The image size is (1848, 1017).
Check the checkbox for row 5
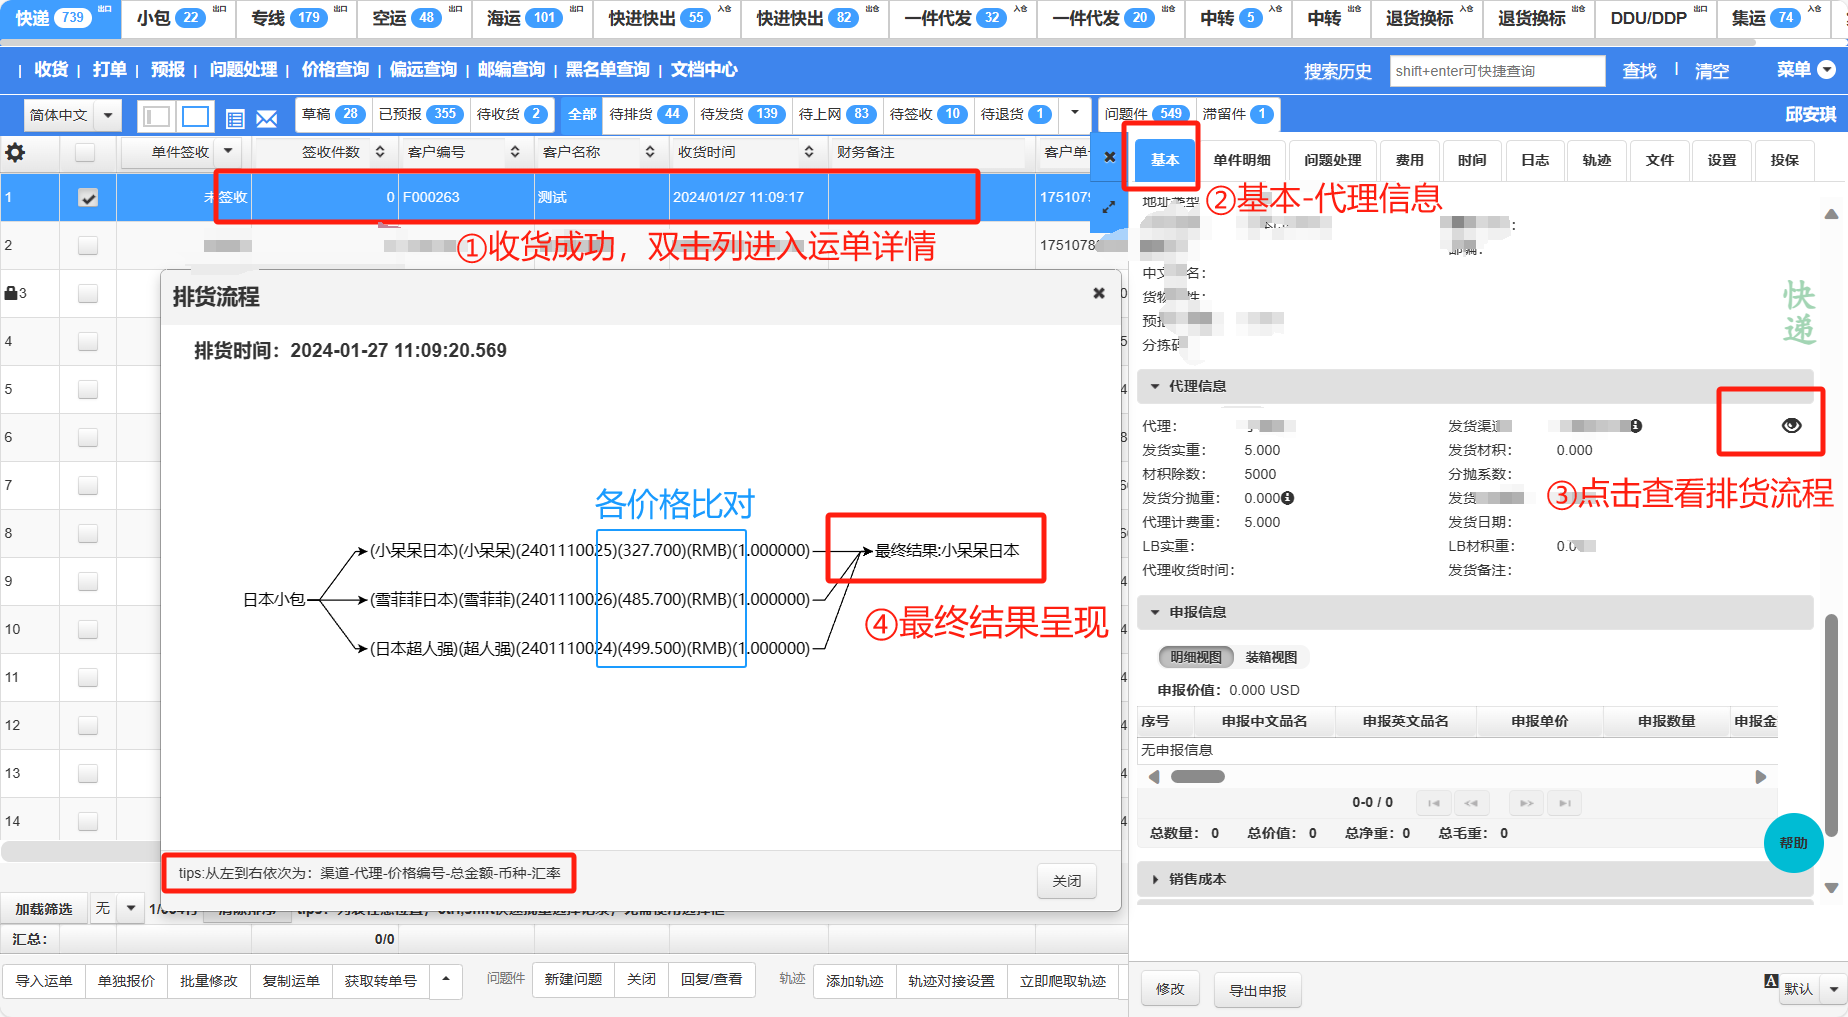(88, 389)
